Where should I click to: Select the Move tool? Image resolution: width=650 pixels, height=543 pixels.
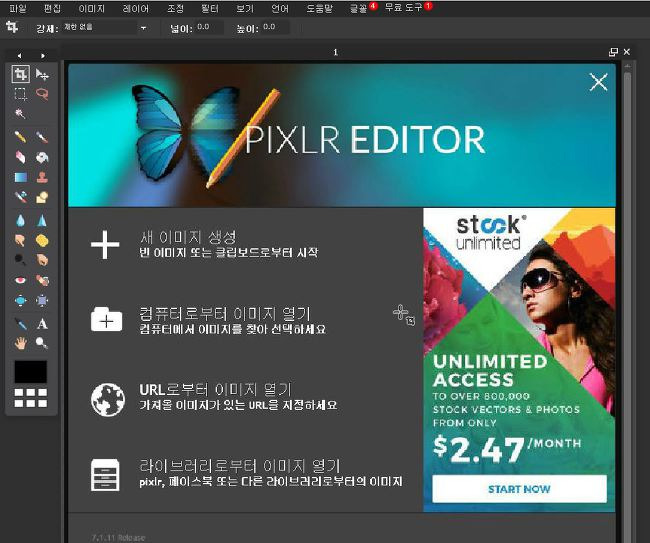coord(42,74)
